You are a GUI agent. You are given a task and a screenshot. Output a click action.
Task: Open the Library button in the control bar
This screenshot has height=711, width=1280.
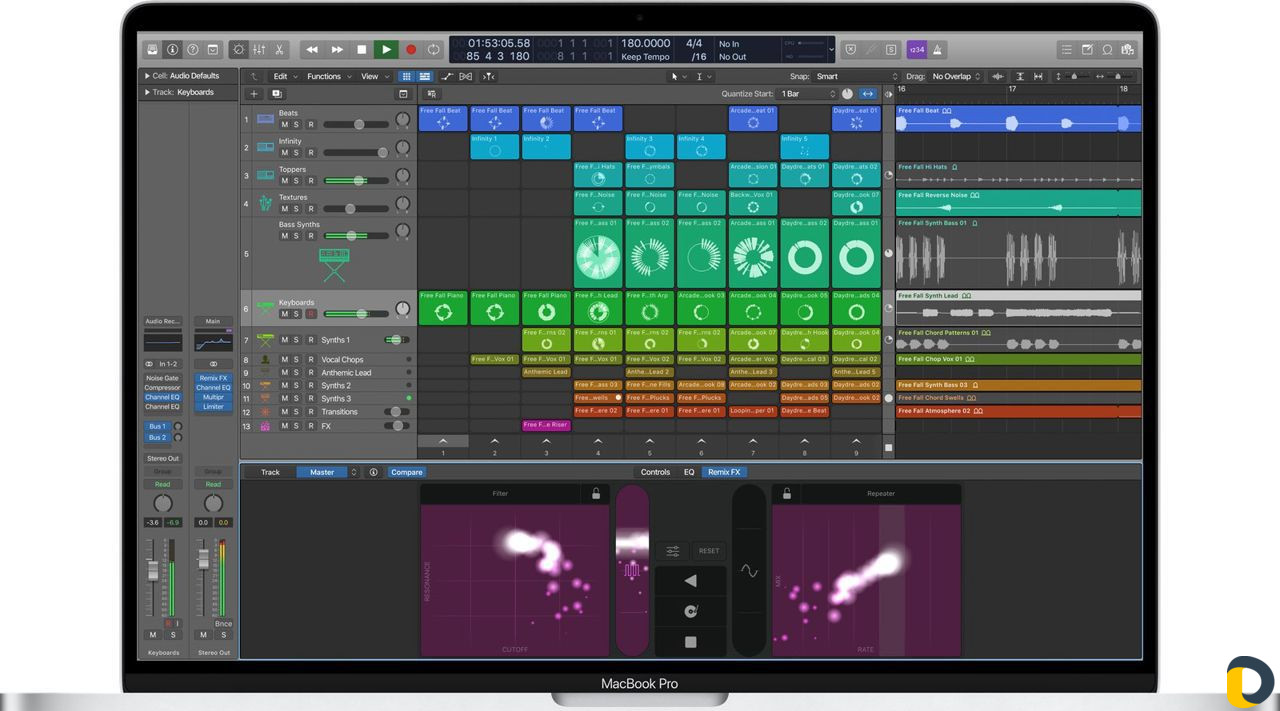click(152, 49)
